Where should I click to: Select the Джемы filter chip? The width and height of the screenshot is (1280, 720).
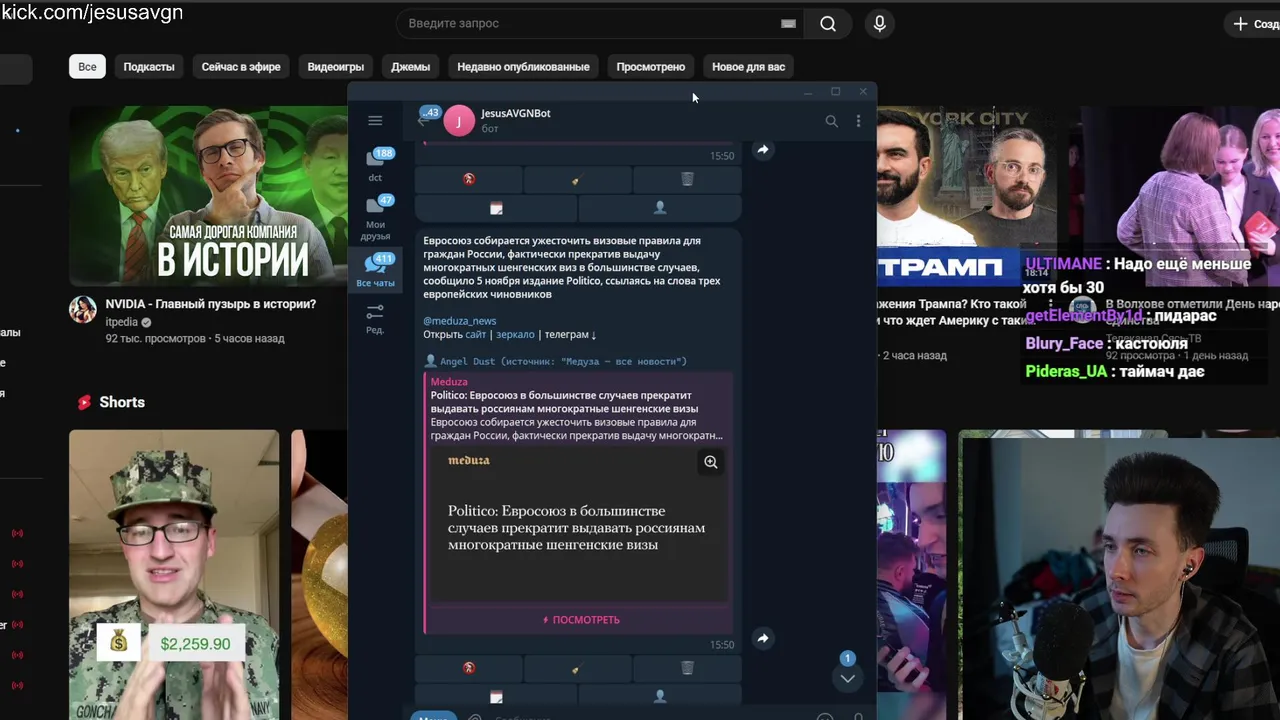pyautogui.click(x=410, y=67)
